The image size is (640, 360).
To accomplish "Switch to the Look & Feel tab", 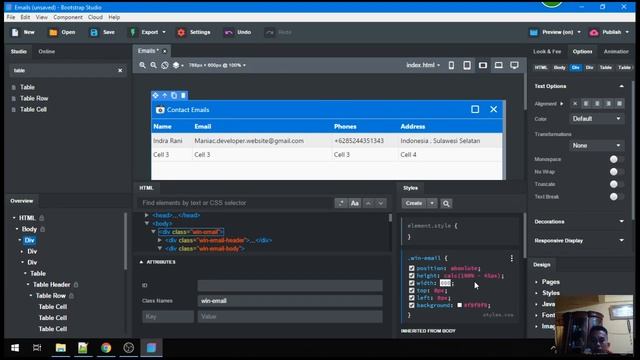I will coord(547,51).
